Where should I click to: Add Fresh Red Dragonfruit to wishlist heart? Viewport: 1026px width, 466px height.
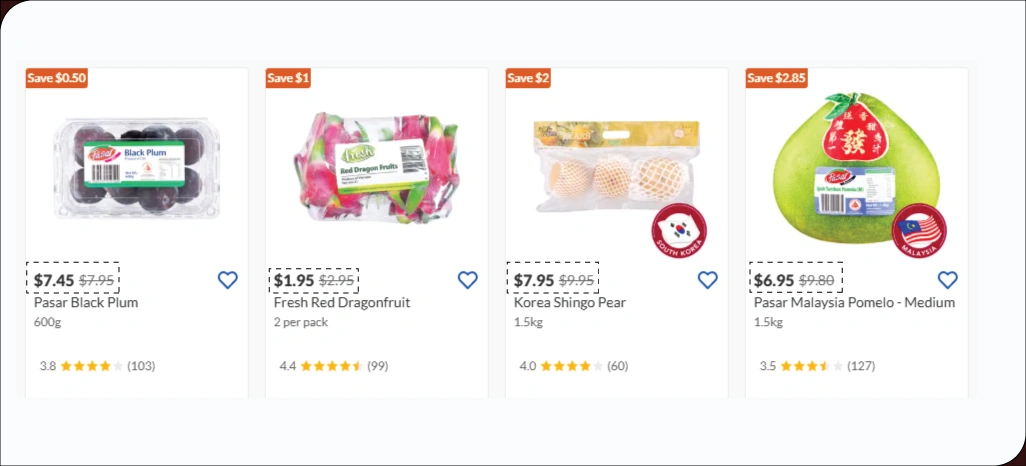(468, 280)
